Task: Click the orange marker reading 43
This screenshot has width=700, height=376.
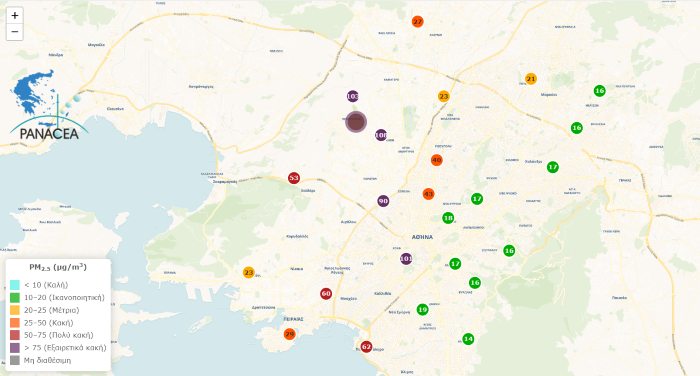Action: click(x=429, y=194)
